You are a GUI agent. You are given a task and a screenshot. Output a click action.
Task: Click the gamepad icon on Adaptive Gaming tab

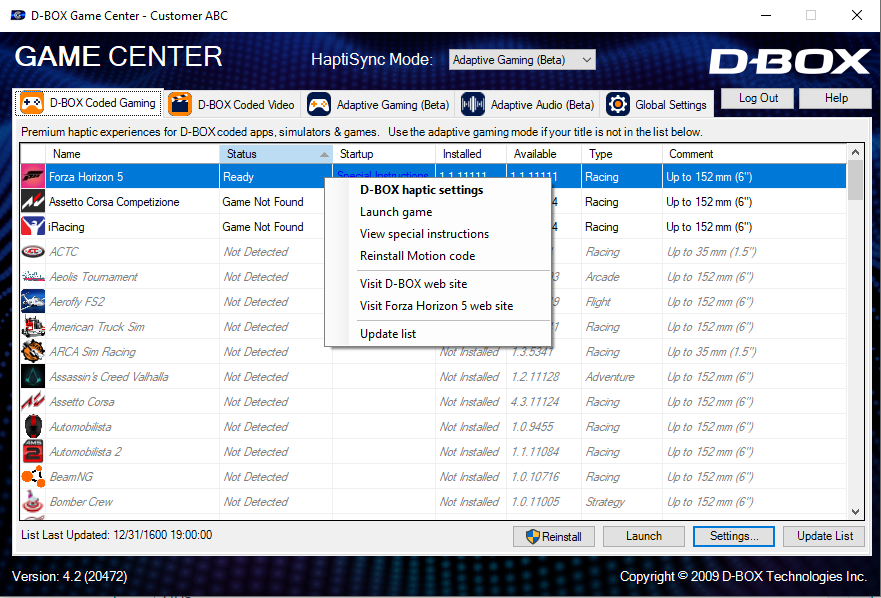pos(318,103)
